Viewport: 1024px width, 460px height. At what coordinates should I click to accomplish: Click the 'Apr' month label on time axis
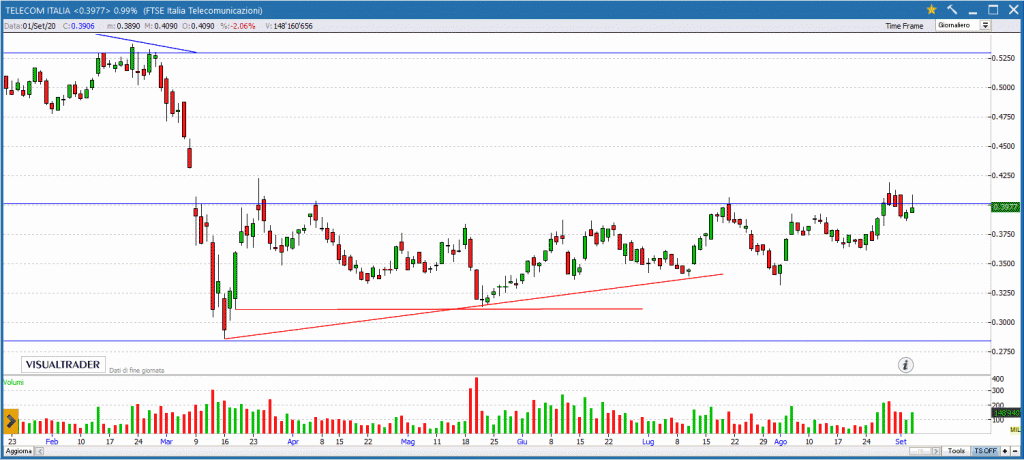coord(291,441)
